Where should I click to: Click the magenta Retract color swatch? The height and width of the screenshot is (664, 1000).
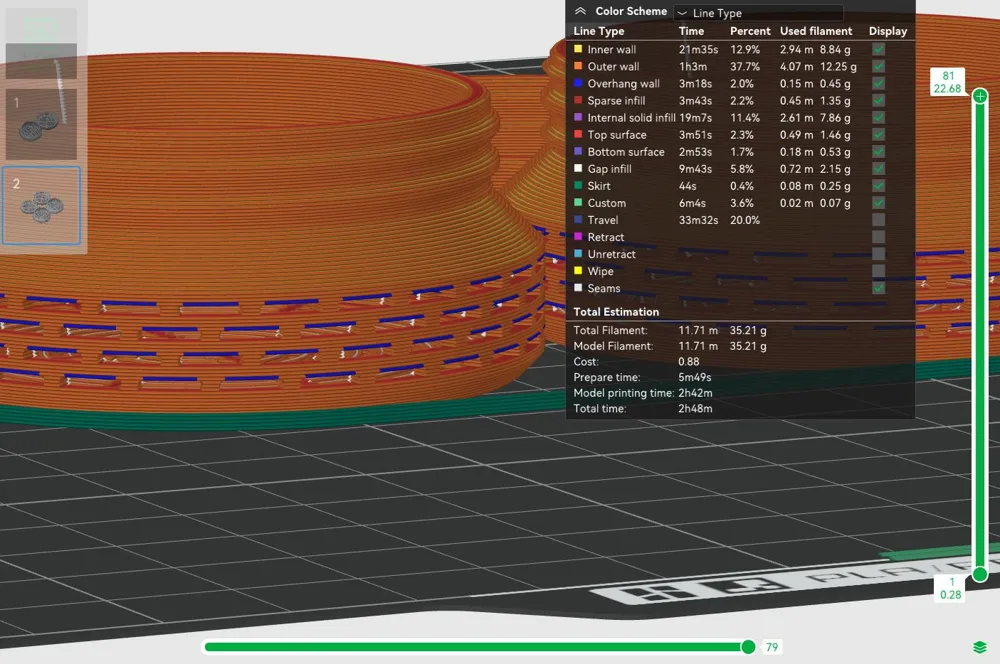pos(578,237)
